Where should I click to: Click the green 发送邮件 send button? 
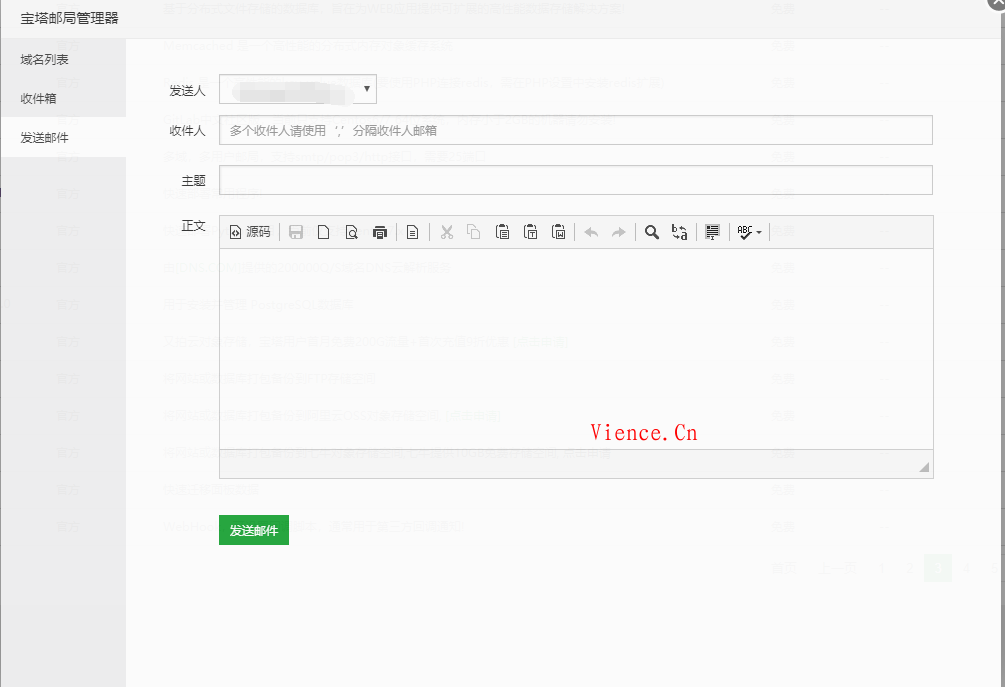[x=253, y=530]
